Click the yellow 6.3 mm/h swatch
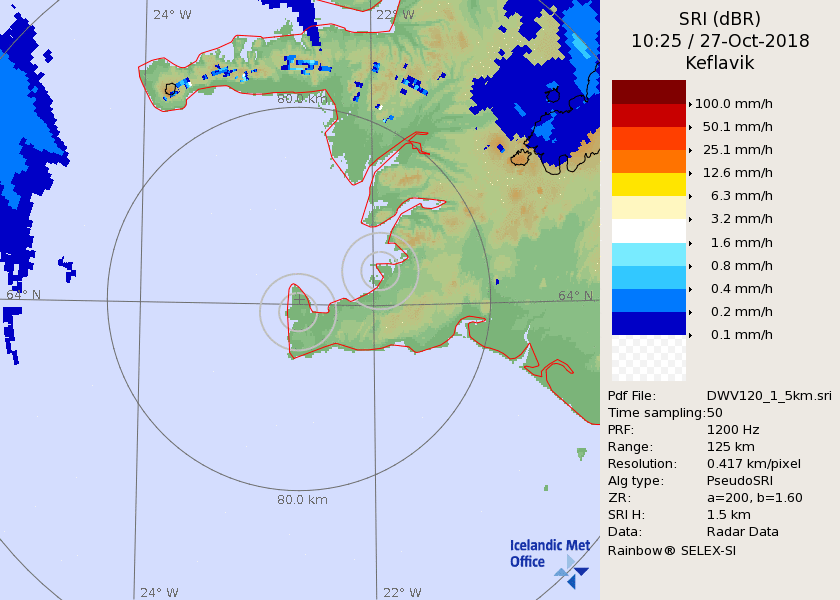840x600 pixels. click(649, 184)
